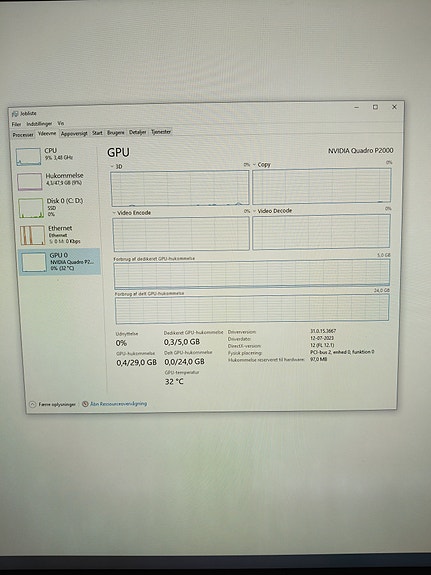This screenshot has height=575, width=431.
Task: Click the Jobliste title bar app icon
Action: pos(15,114)
